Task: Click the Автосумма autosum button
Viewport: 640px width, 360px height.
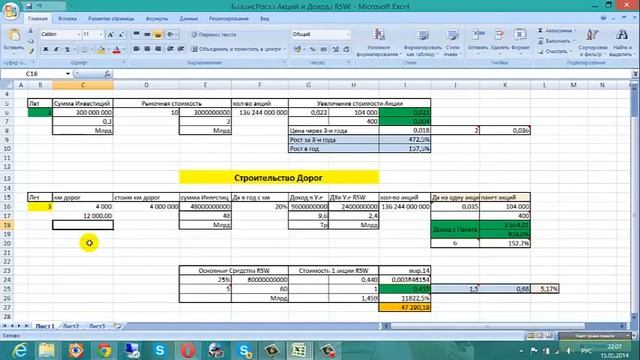Action: [x=556, y=31]
